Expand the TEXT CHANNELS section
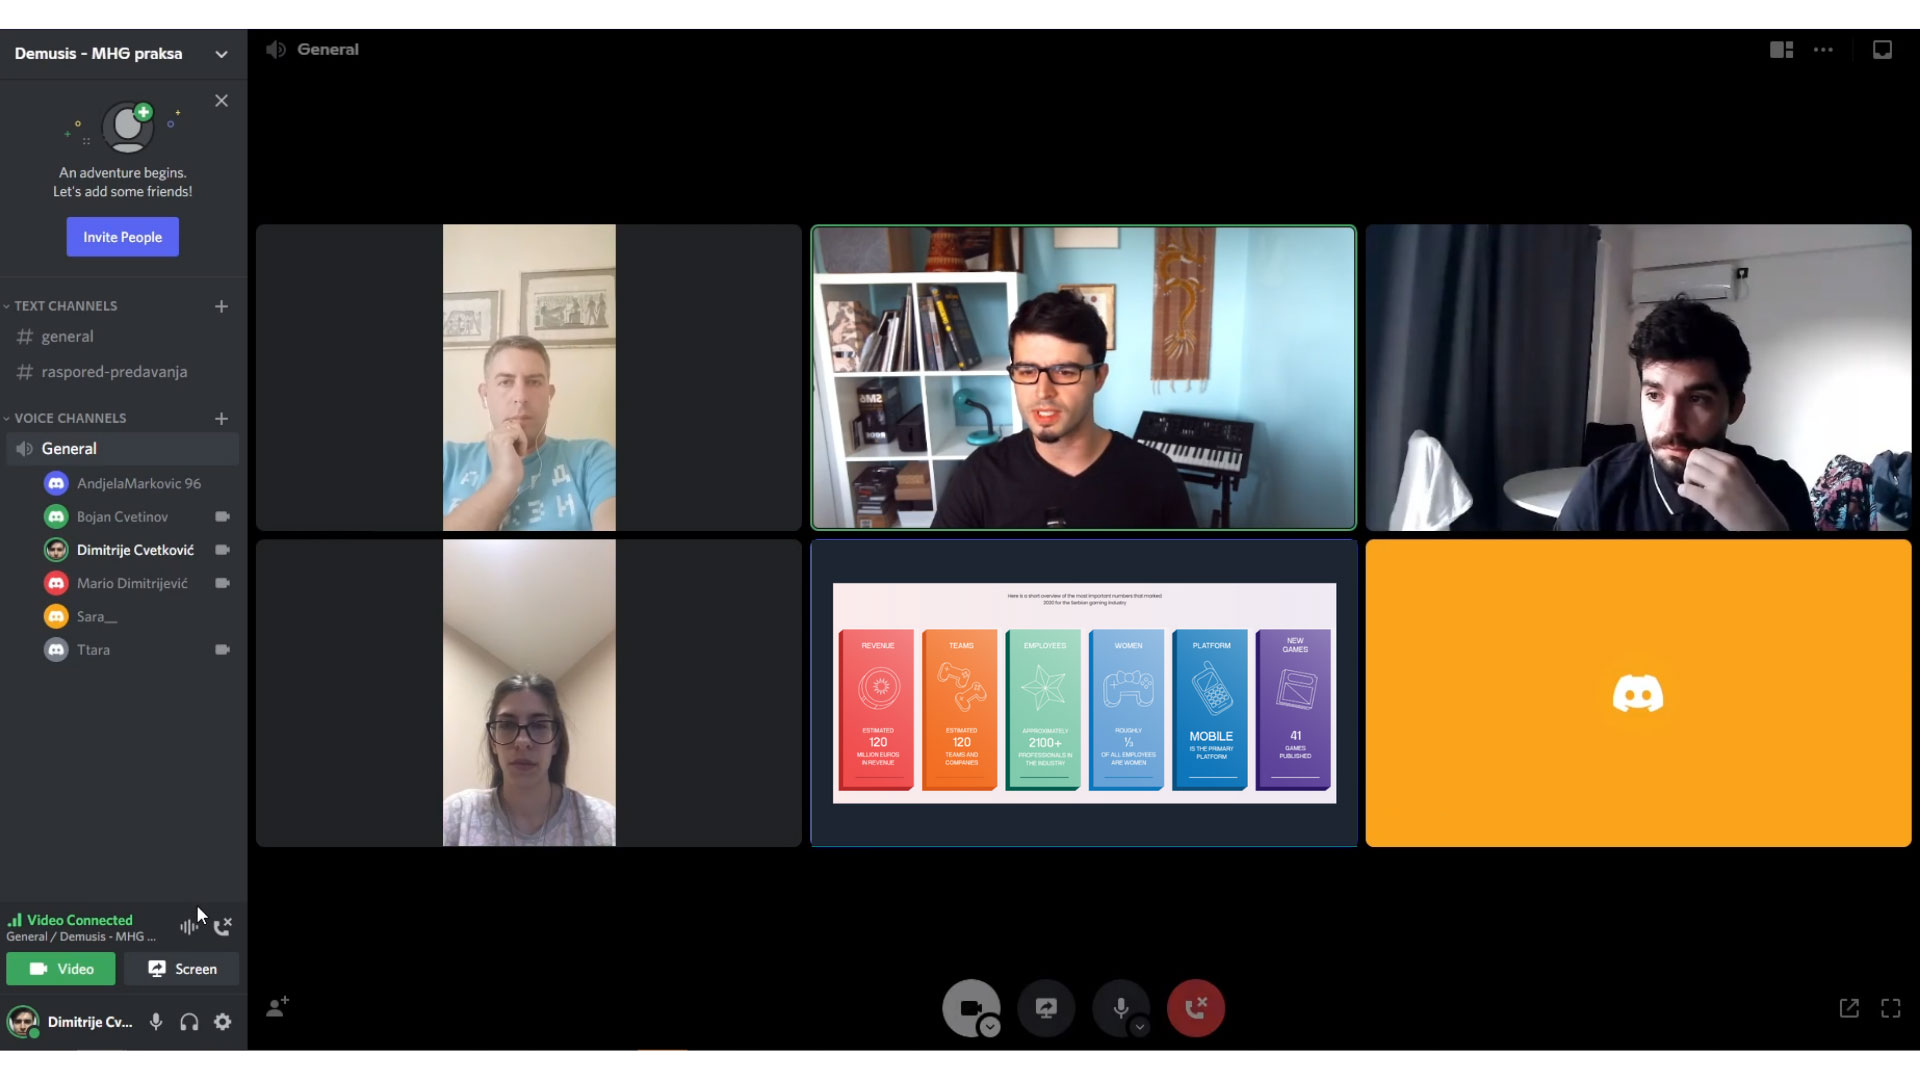The height and width of the screenshot is (1080, 1920). tap(66, 305)
